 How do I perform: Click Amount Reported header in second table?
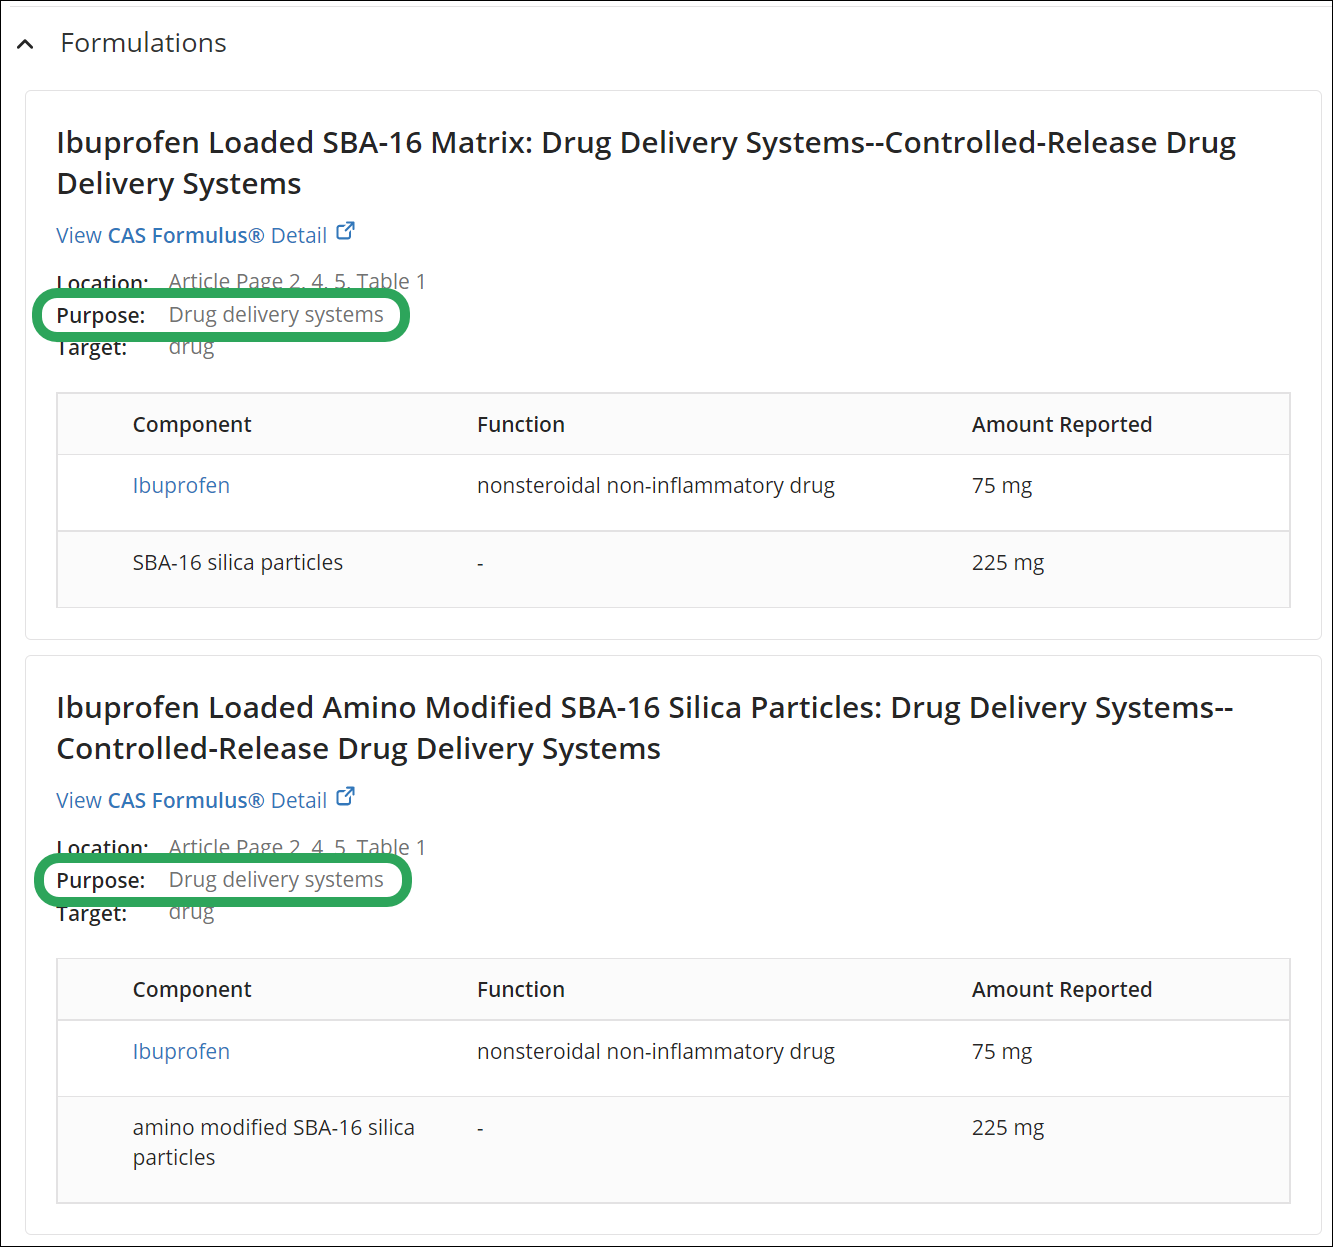click(x=1062, y=989)
